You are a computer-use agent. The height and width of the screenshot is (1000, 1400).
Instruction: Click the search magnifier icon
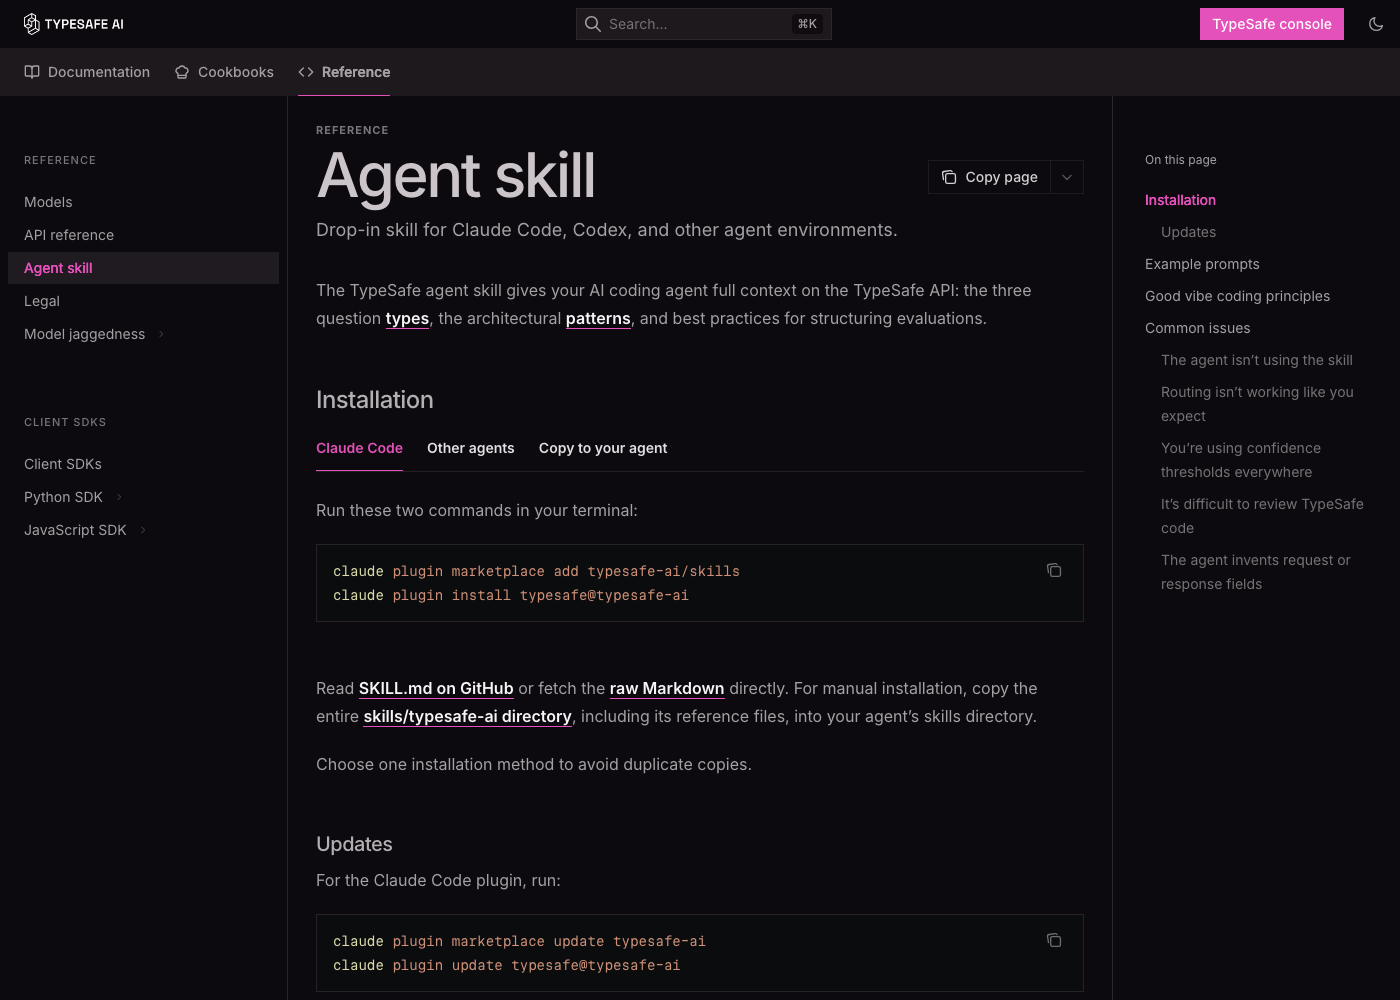(x=593, y=24)
